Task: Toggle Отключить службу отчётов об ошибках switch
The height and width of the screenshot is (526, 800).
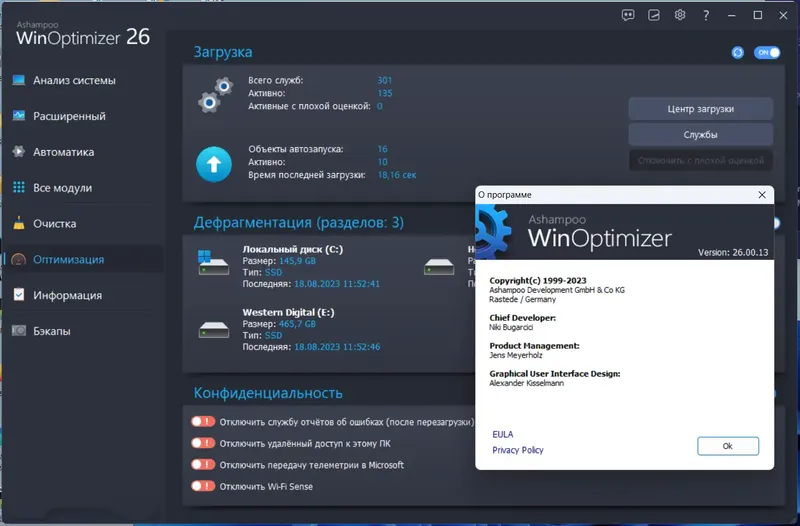Action: pos(203,421)
